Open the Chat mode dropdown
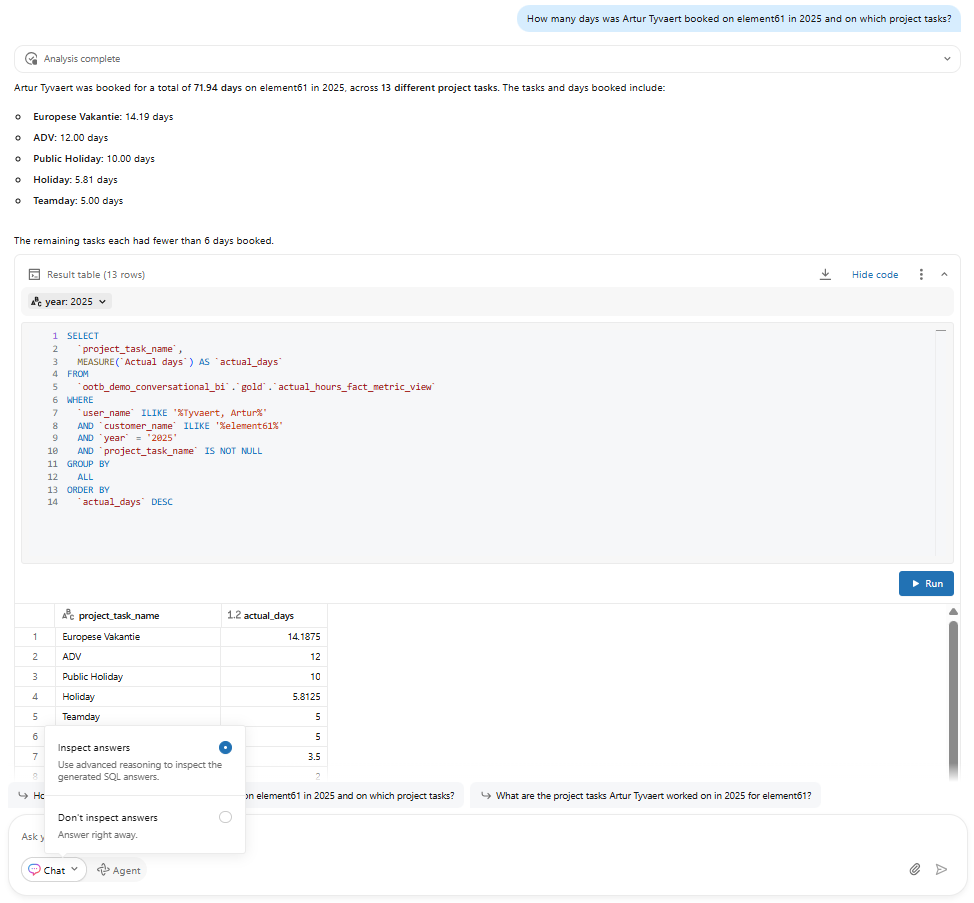Screen dimensions: 974x903 (54, 870)
